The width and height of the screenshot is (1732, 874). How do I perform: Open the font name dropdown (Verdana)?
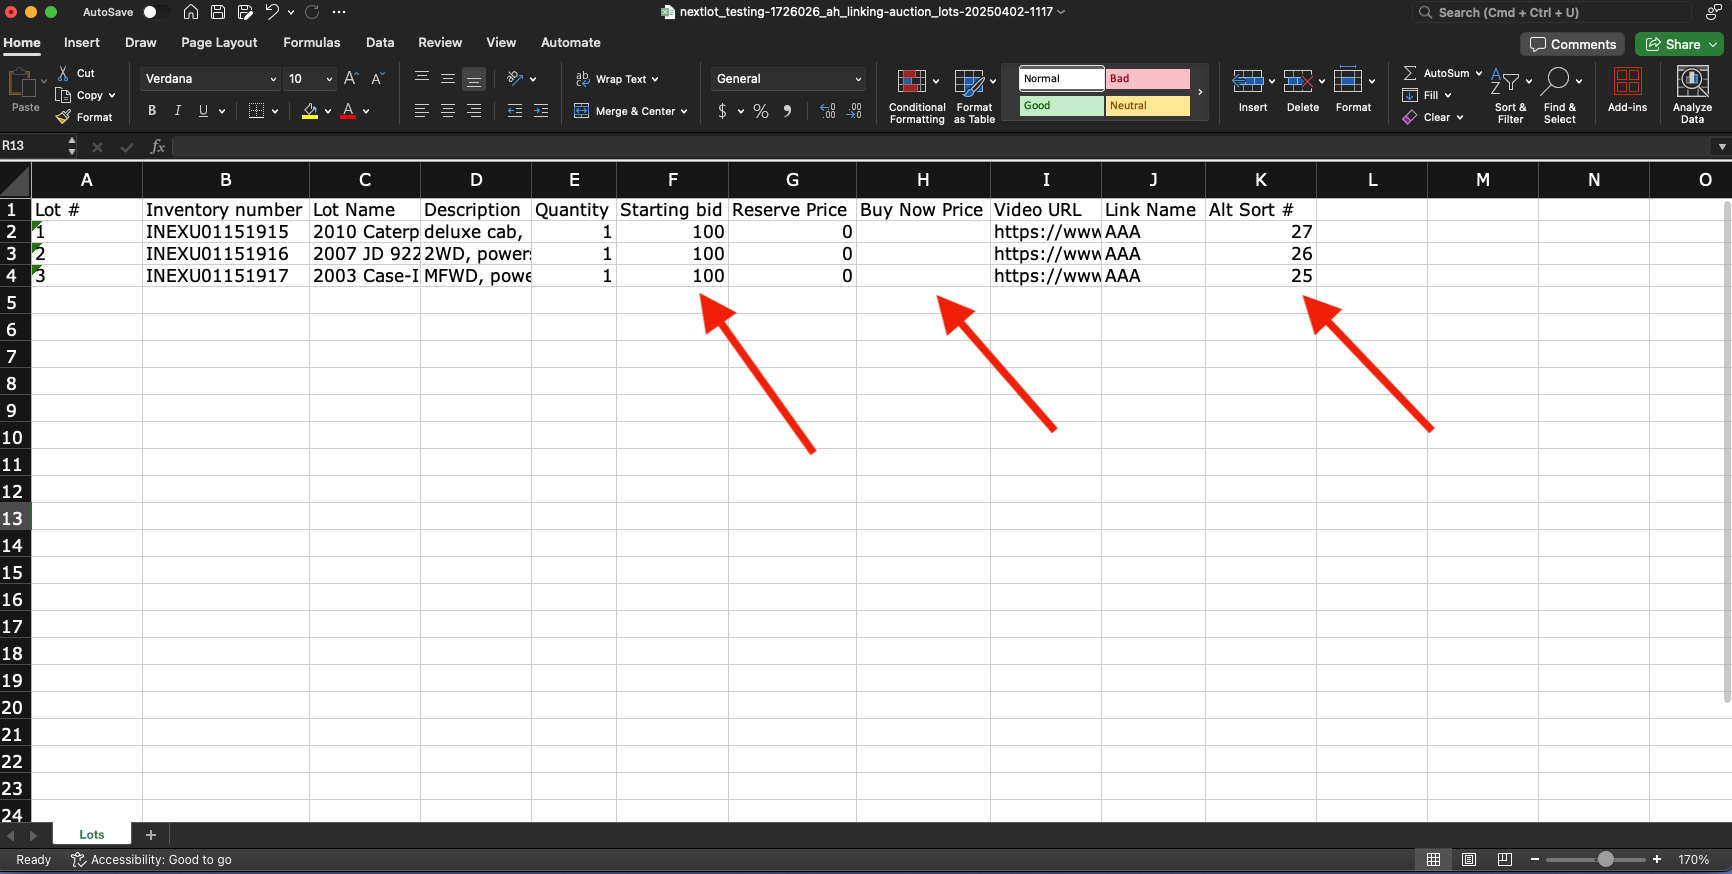[273, 79]
